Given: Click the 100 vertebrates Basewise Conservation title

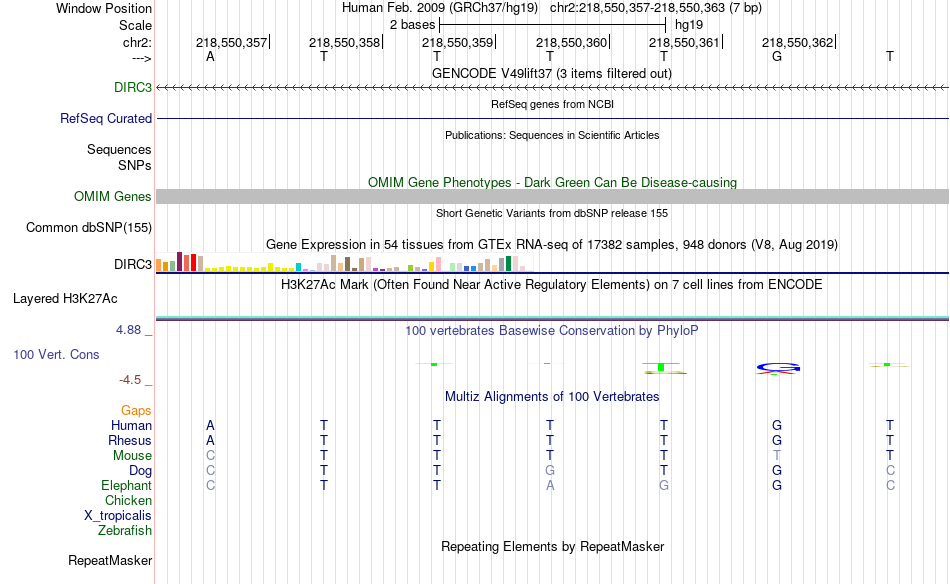Looking at the screenshot, I should click(x=552, y=331).
